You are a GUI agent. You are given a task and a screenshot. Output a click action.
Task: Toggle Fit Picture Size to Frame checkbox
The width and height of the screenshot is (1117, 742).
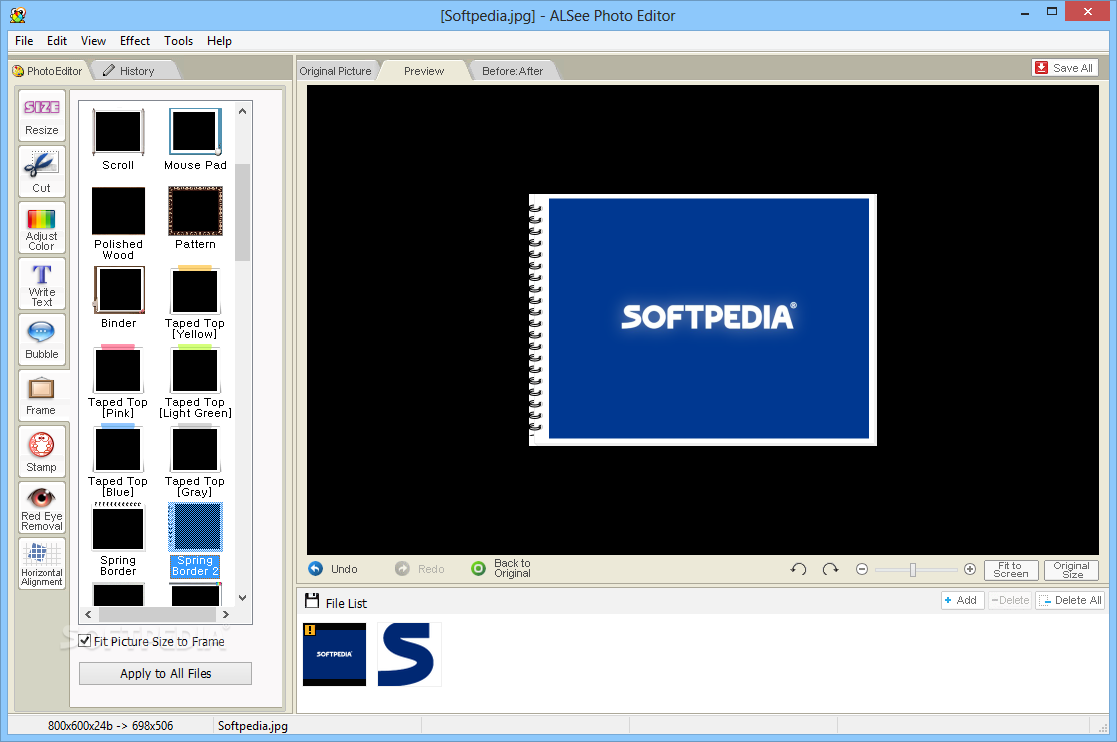[85, 640]
